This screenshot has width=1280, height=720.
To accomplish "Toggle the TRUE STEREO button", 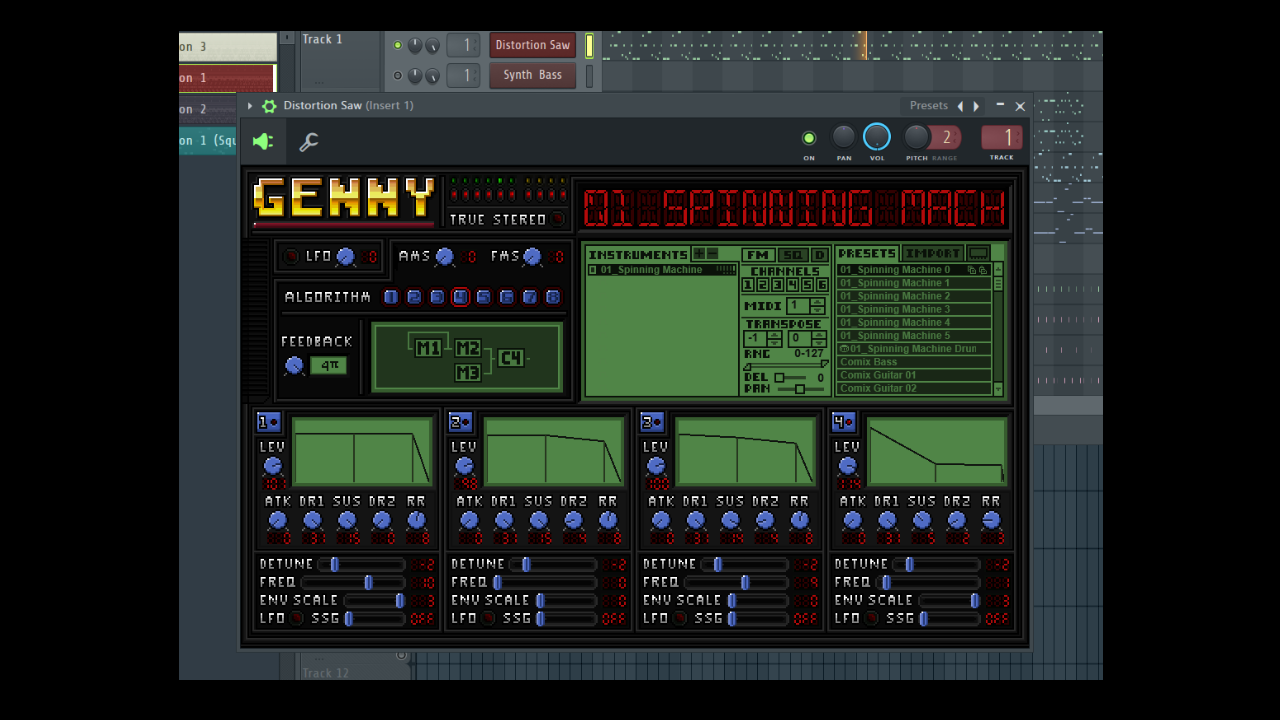I will coord(558,219).
